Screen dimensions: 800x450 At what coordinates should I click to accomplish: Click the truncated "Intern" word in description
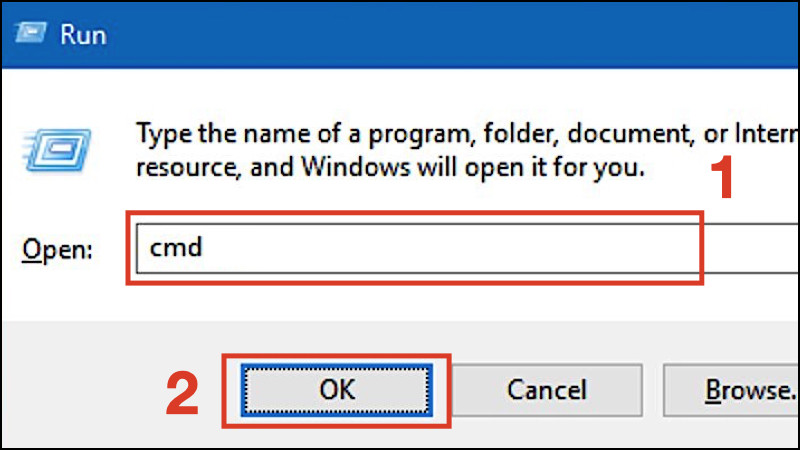point(766,134)
